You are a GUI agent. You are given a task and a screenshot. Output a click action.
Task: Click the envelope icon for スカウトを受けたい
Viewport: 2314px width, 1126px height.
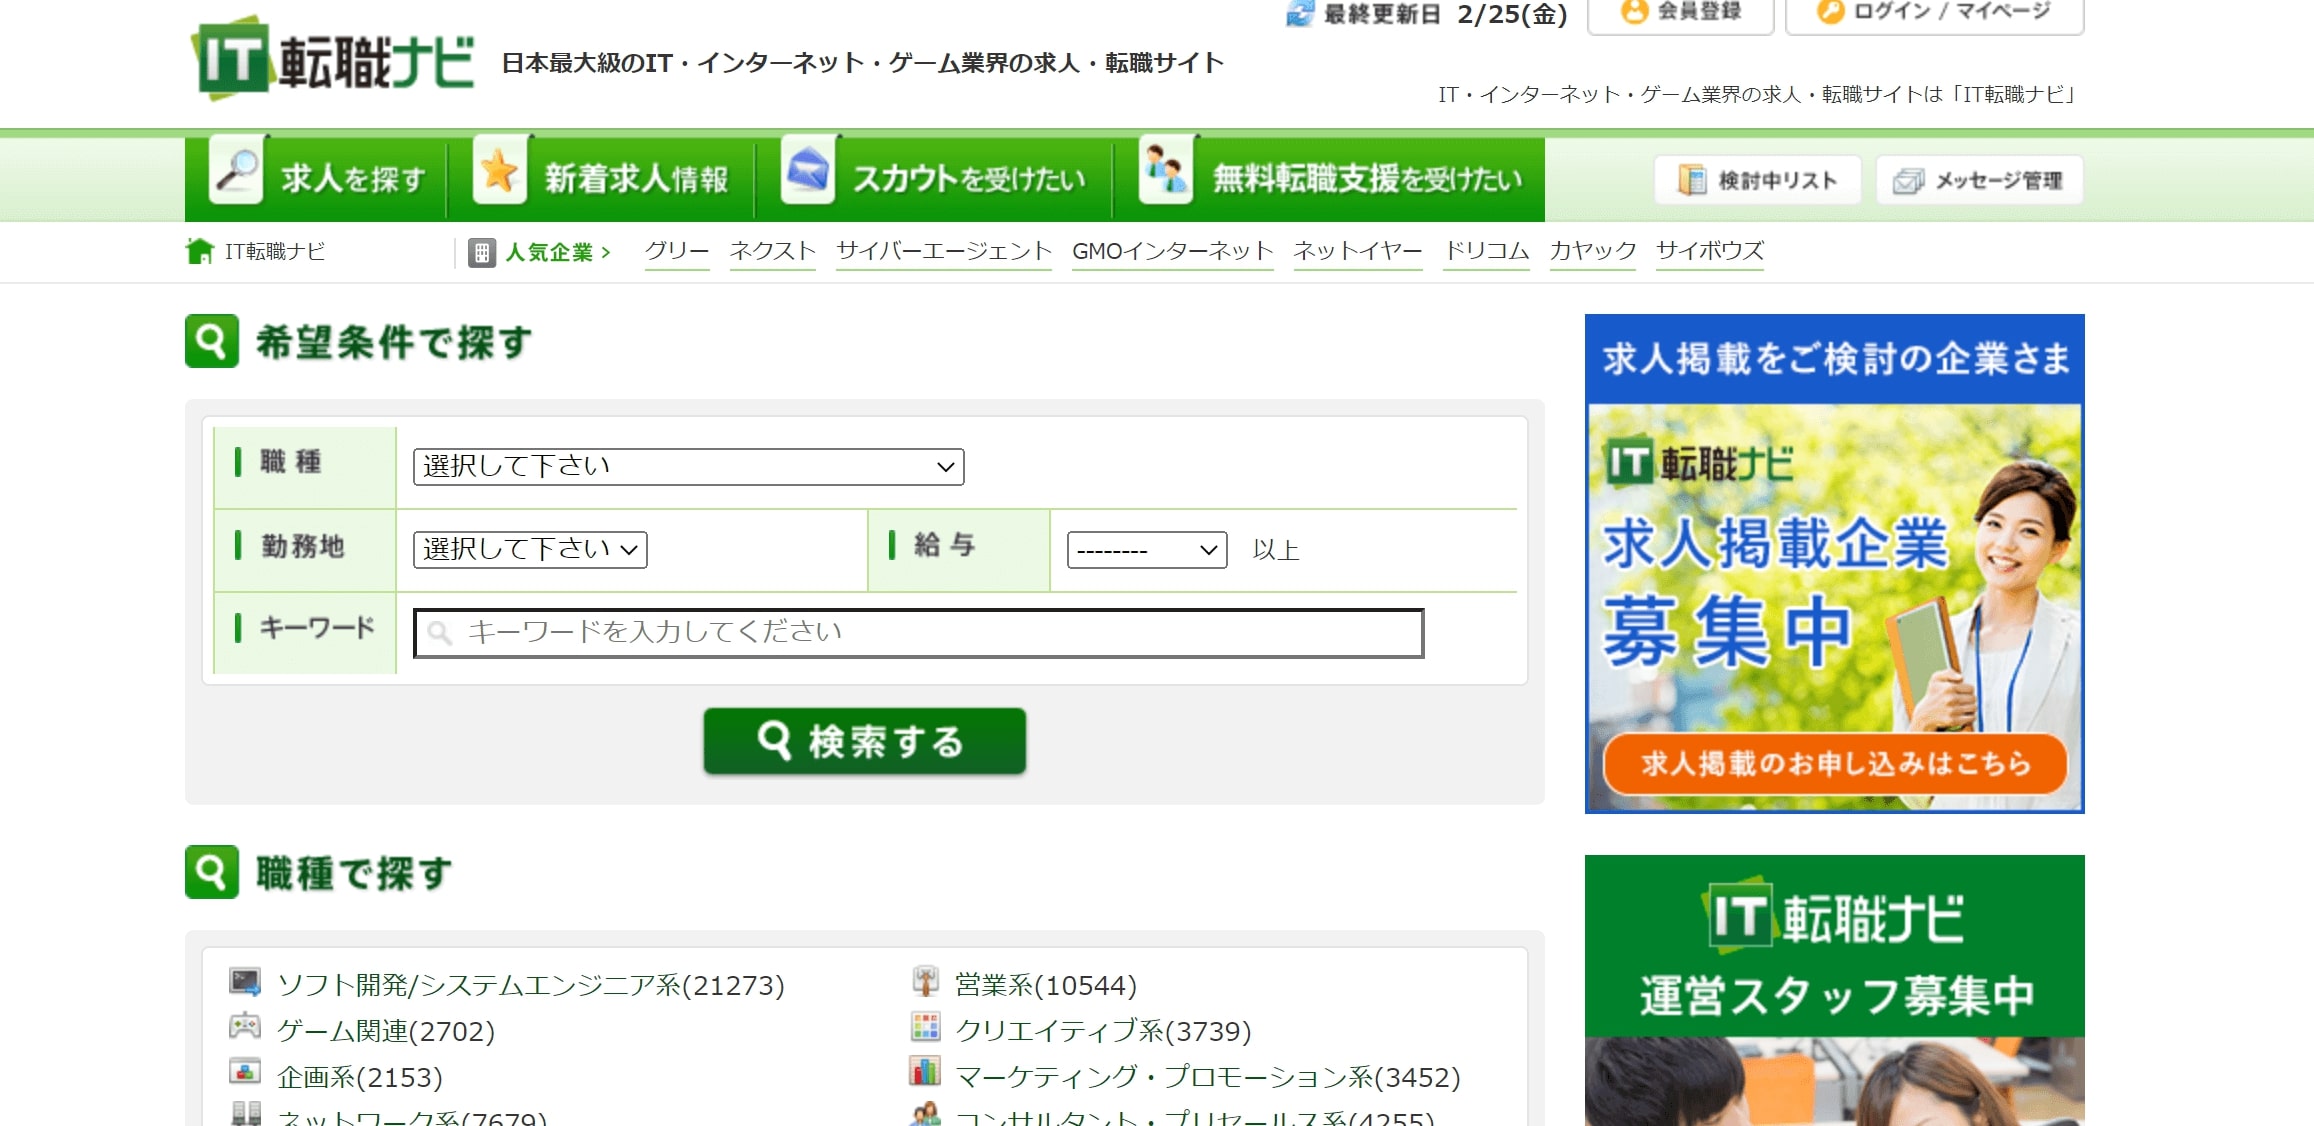click(x=807, y=172)
